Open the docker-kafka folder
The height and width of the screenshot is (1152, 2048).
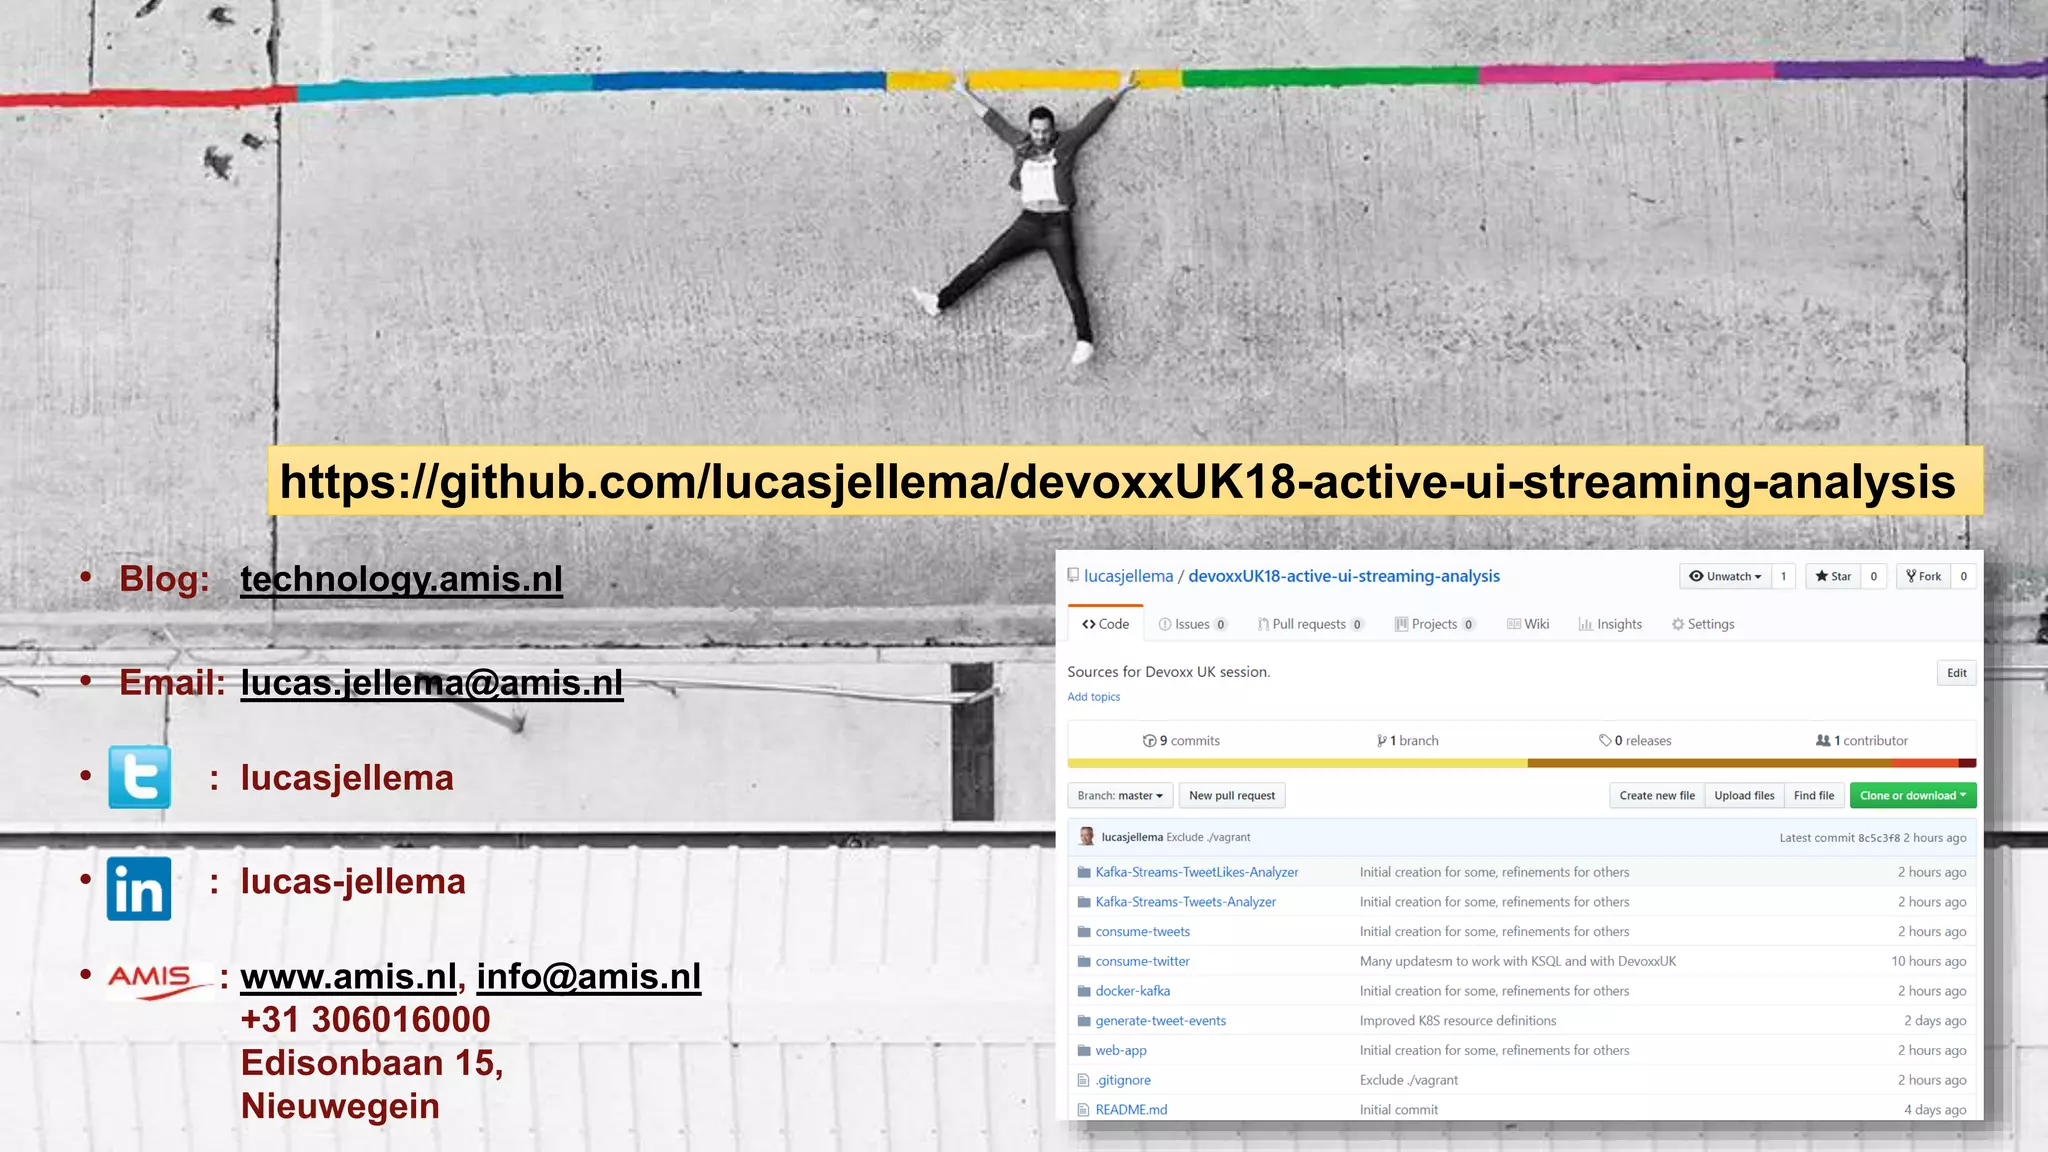(1133, 991)
